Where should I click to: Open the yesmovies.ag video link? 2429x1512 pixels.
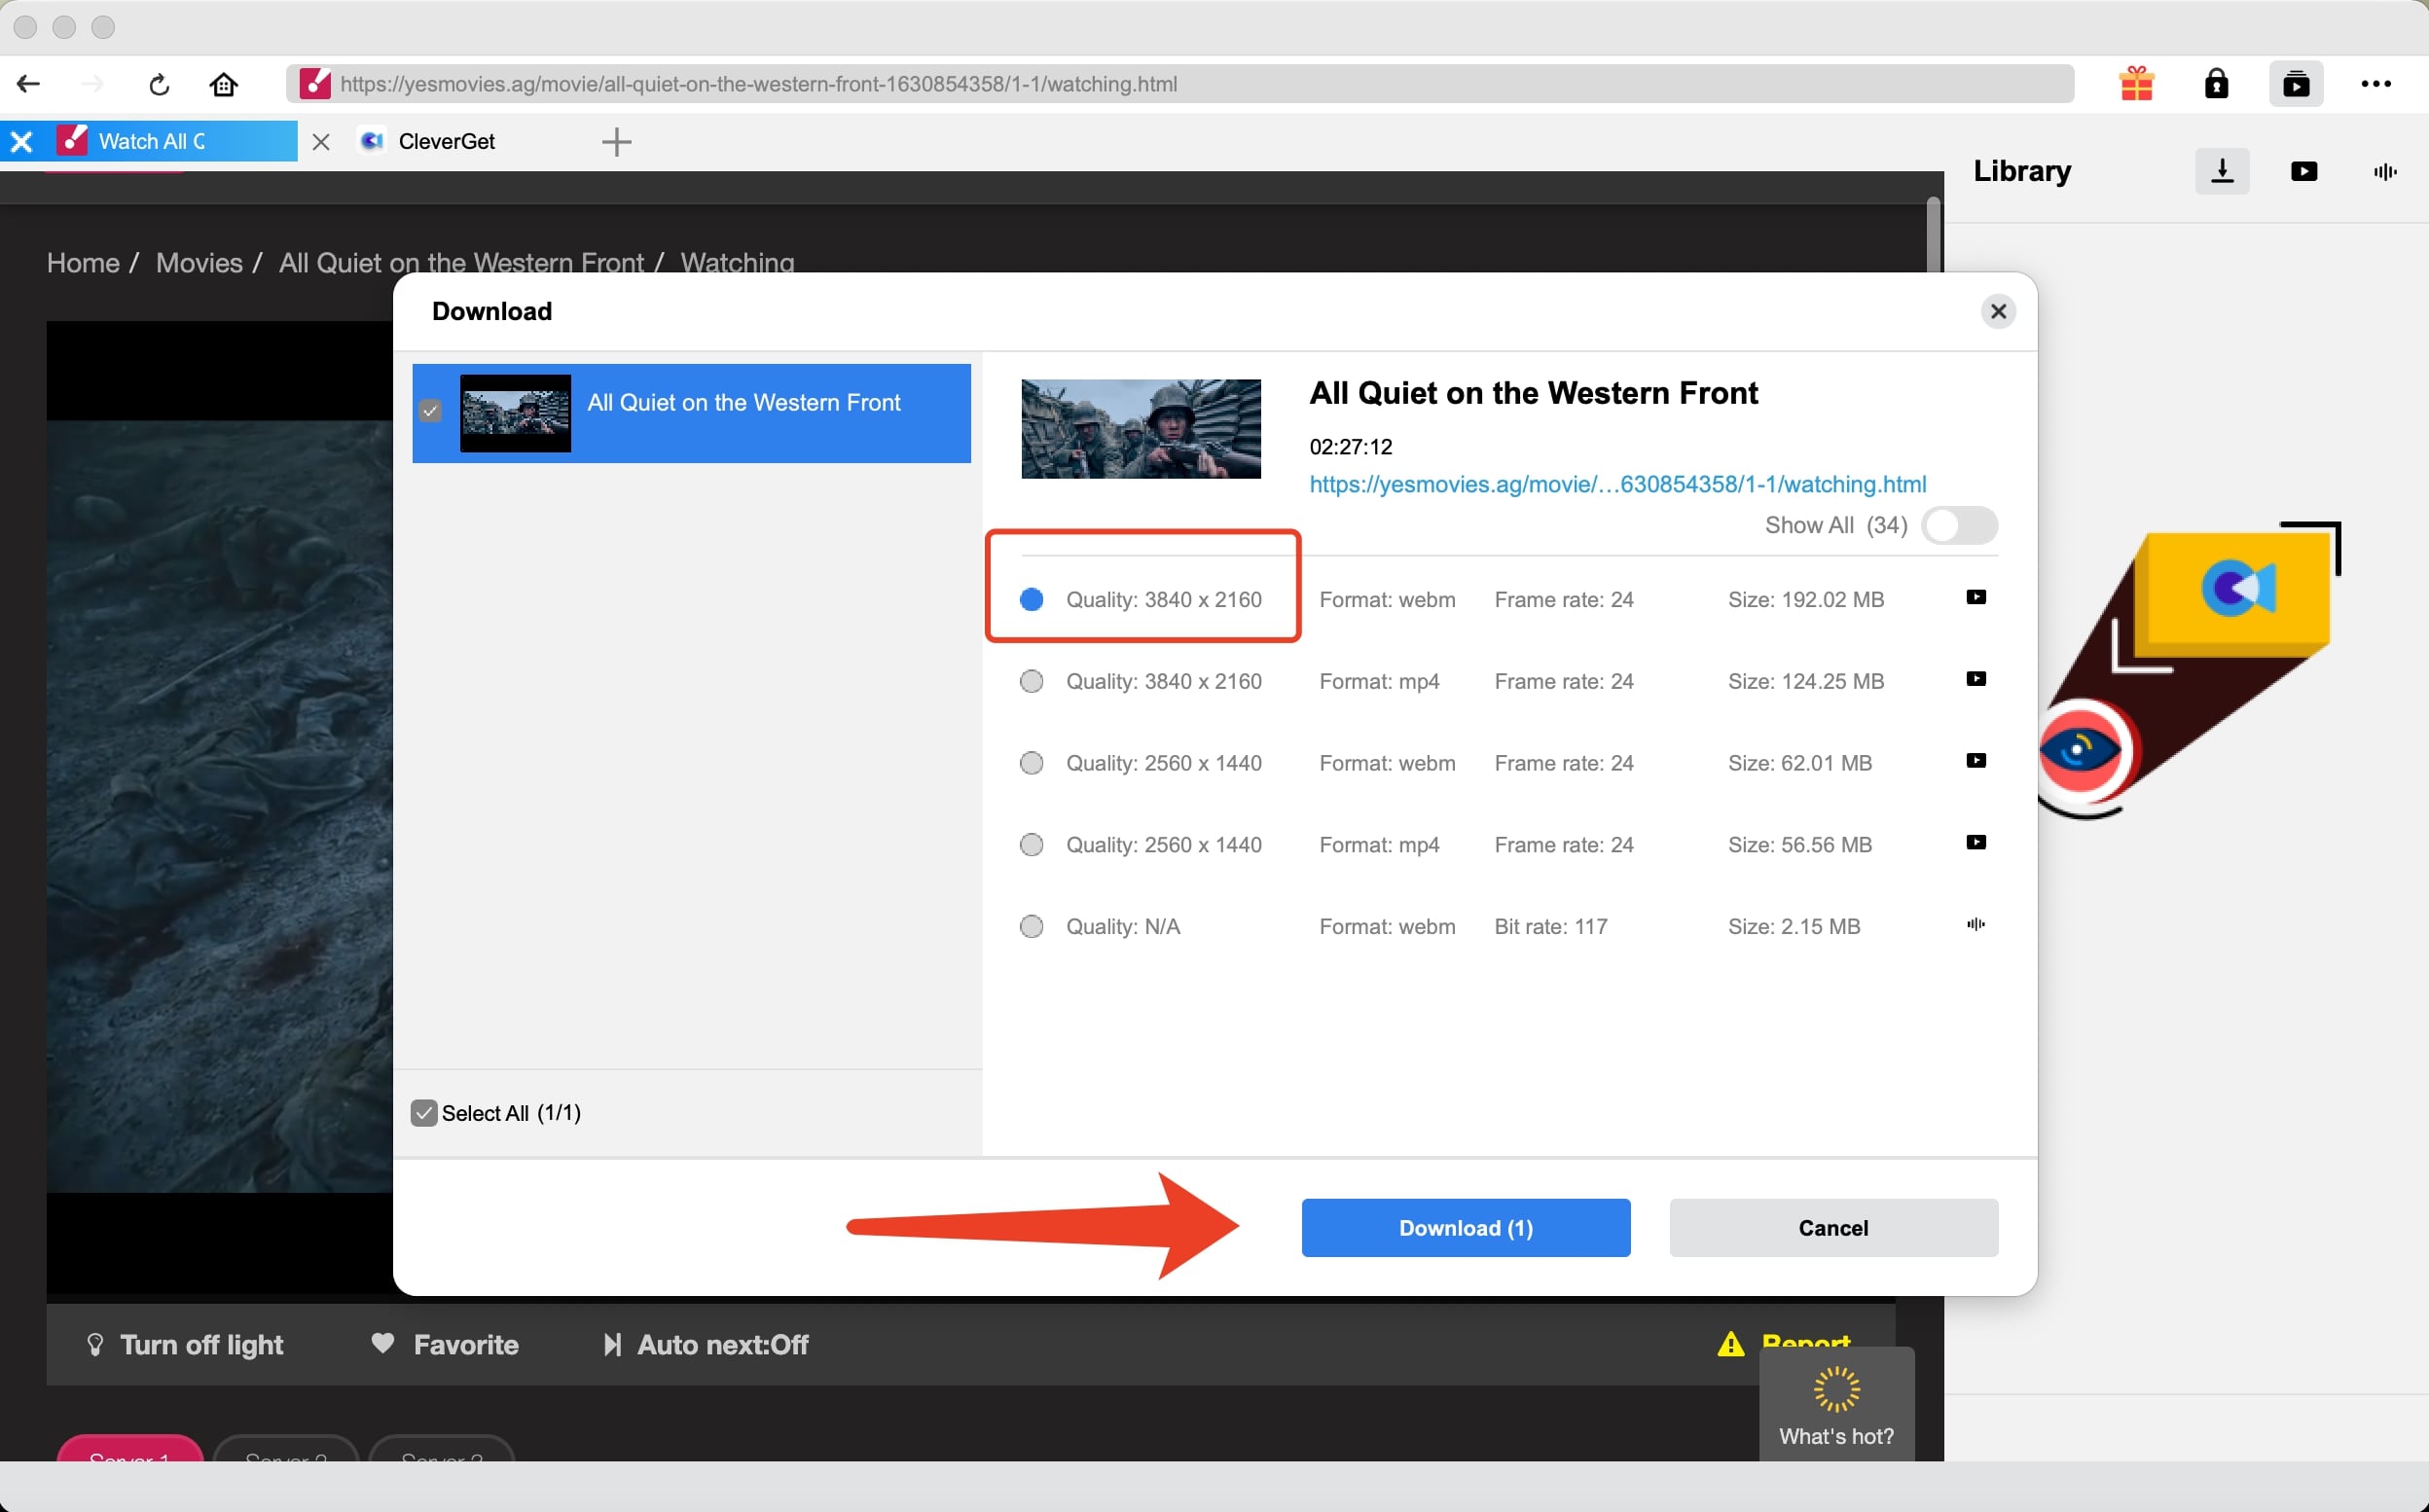coord(1617,484)
